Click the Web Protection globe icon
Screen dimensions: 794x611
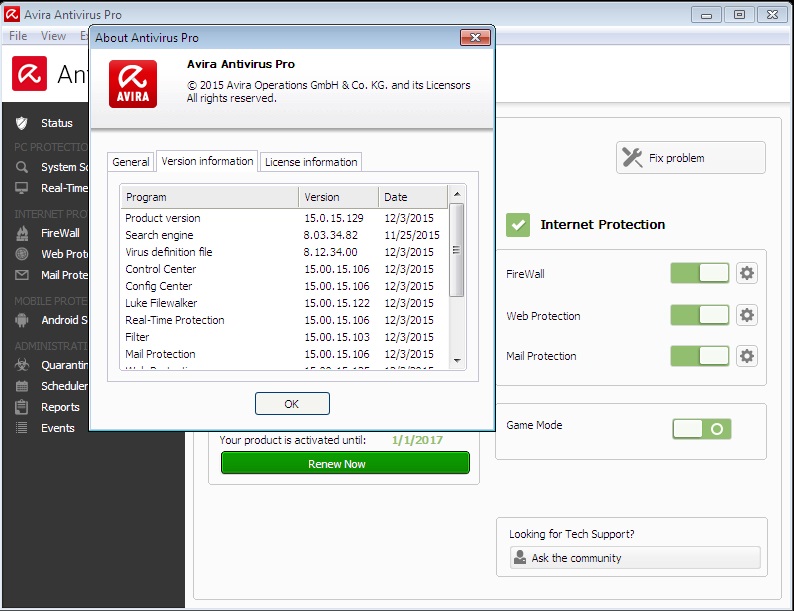[22, 254]
